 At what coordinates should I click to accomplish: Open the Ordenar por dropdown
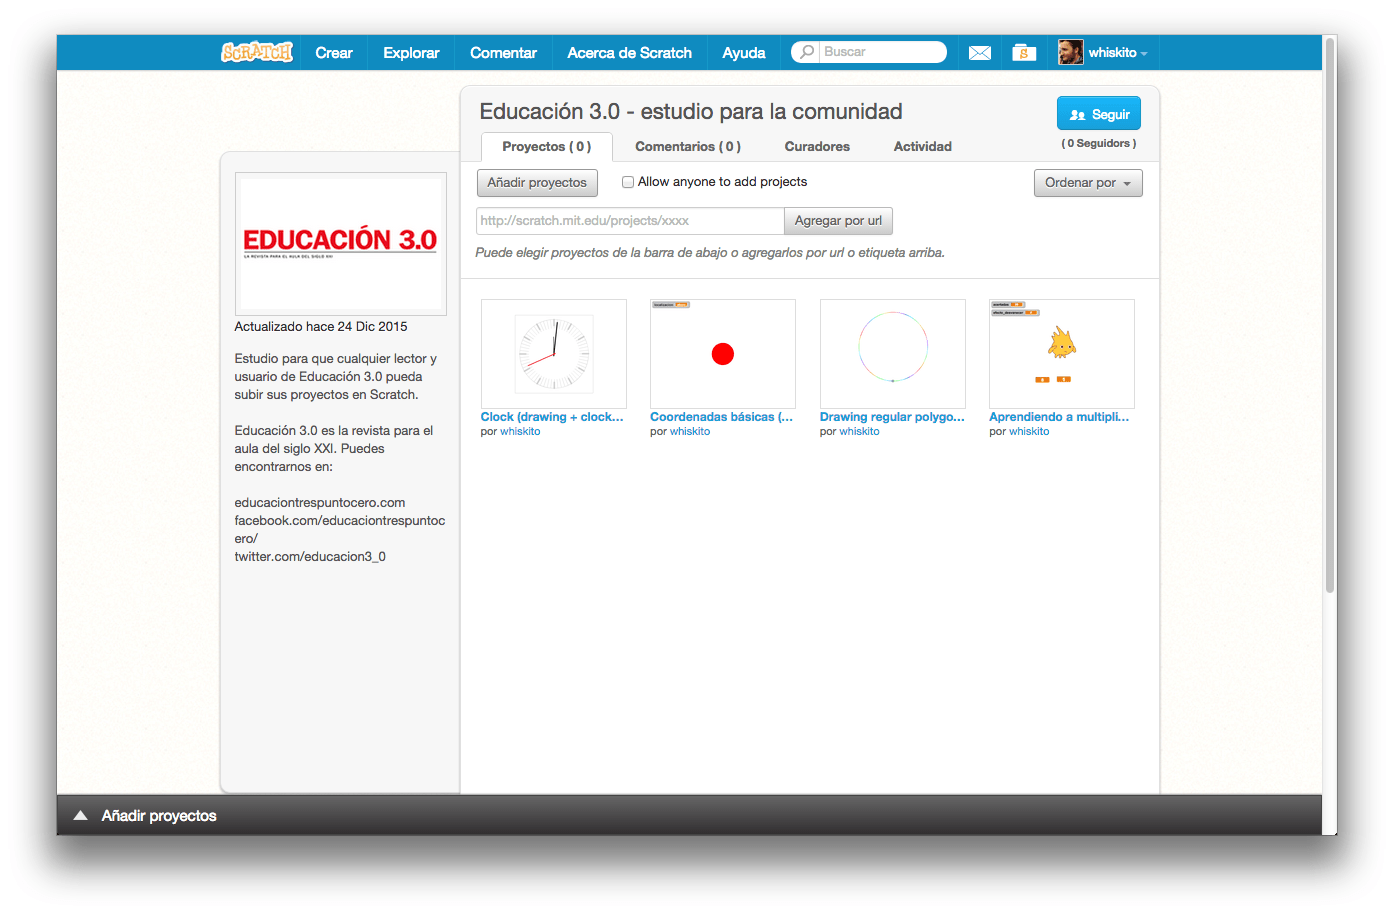tap(1088, 183)
